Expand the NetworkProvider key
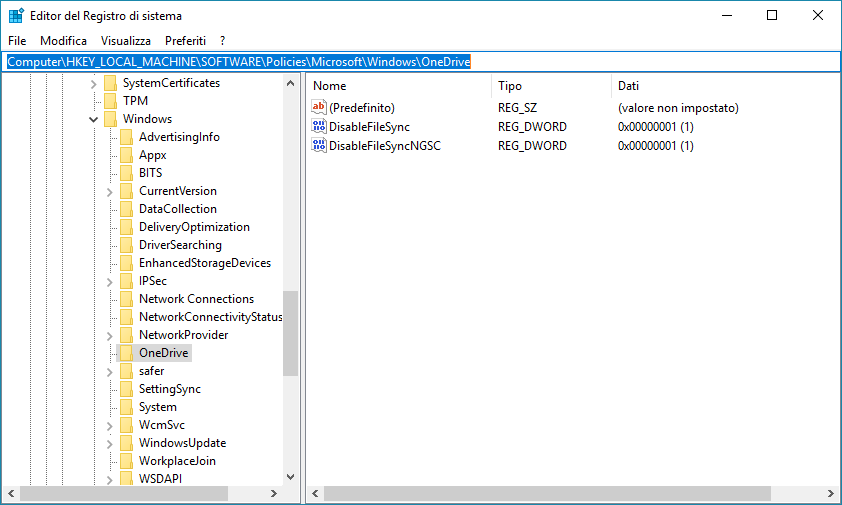Image resolution: width=842 pixels, height=505 pixels. click(x=110, y=336)
